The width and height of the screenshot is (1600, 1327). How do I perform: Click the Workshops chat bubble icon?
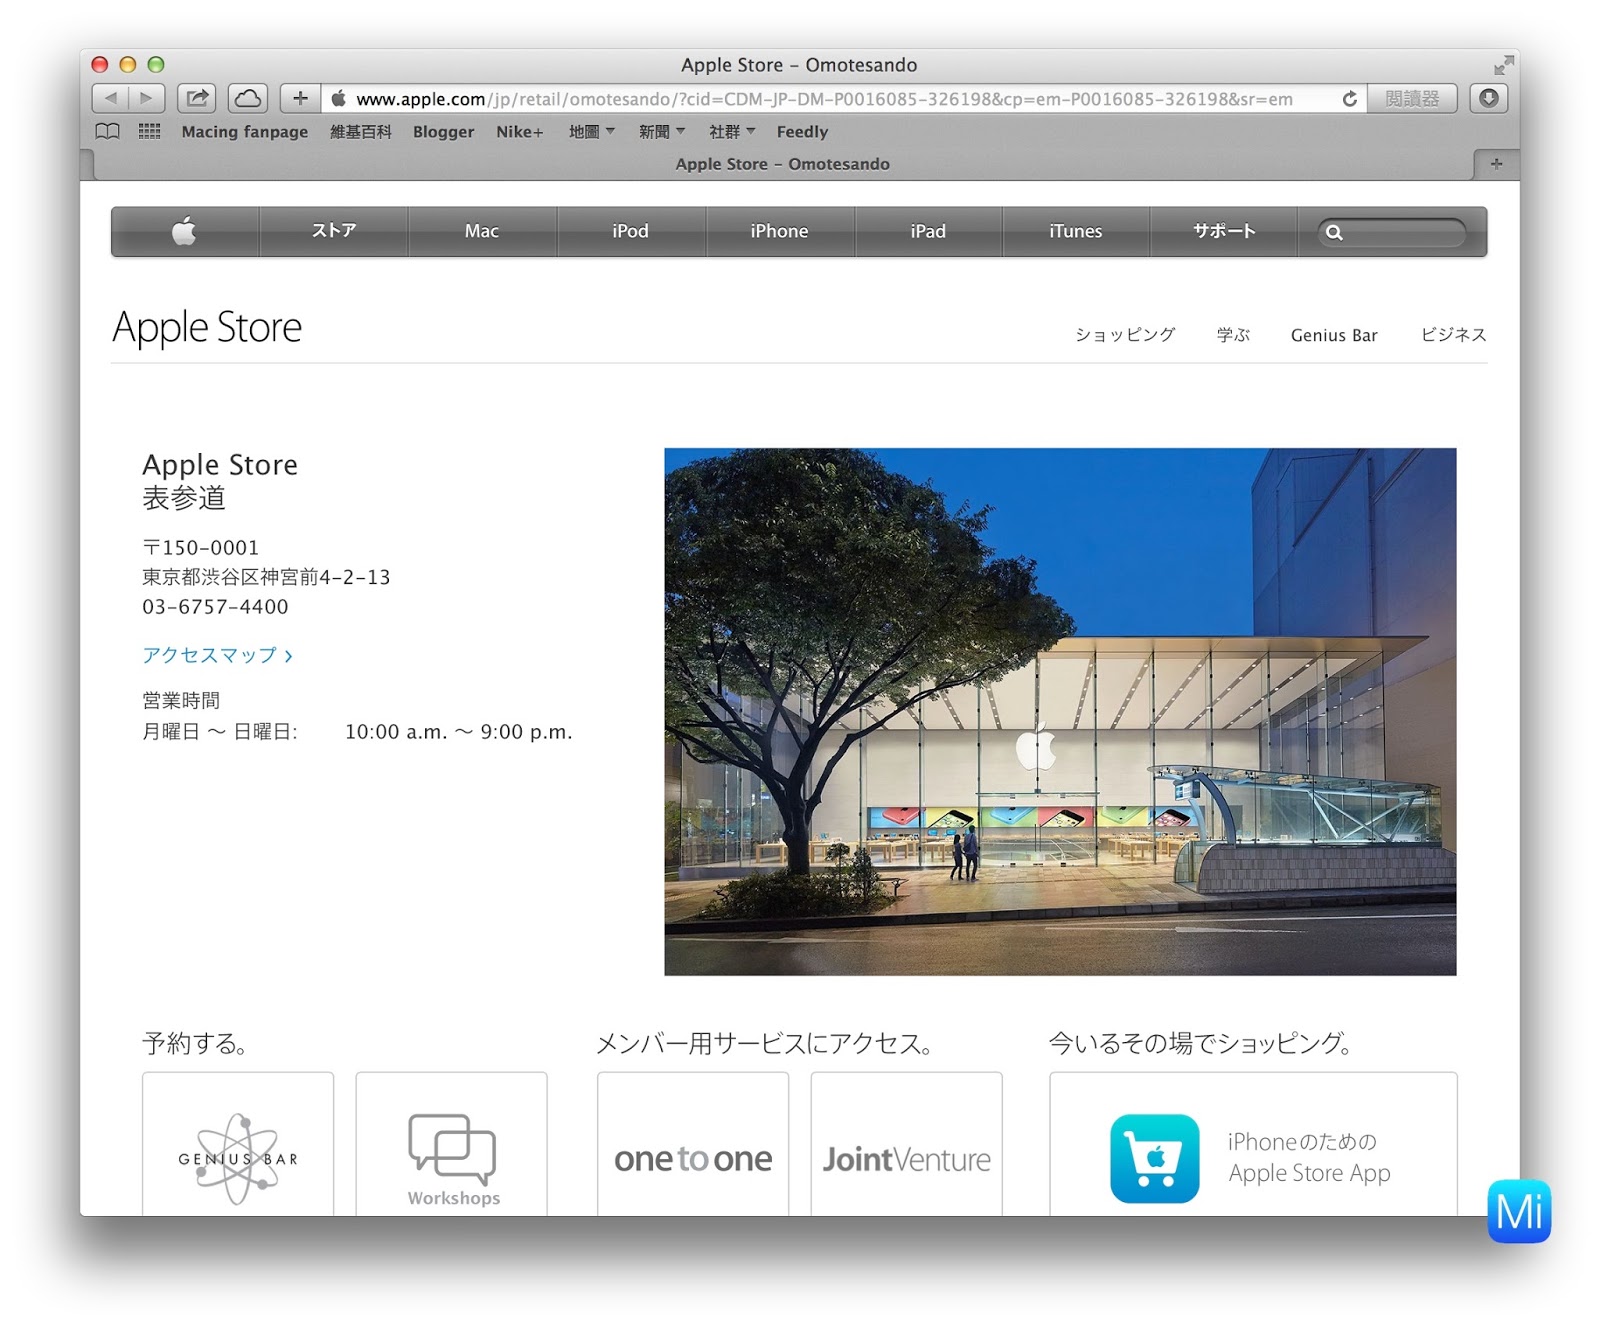click(x=451, y=1148)
